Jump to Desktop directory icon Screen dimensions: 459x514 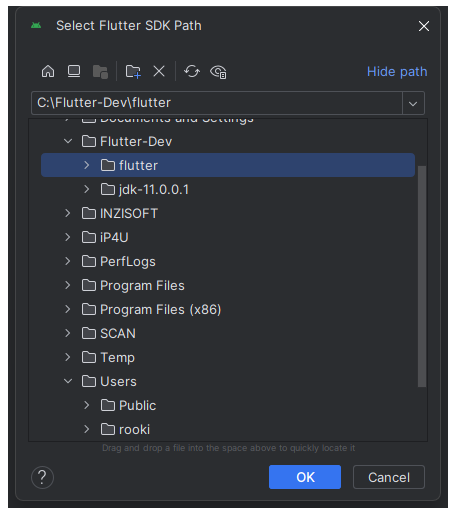(74, 71)
